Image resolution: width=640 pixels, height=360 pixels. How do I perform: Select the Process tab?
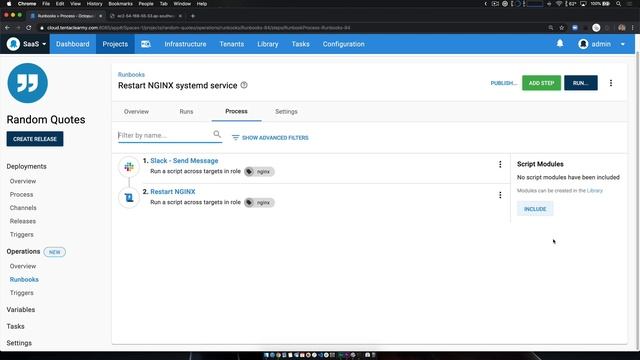[236, 111]
